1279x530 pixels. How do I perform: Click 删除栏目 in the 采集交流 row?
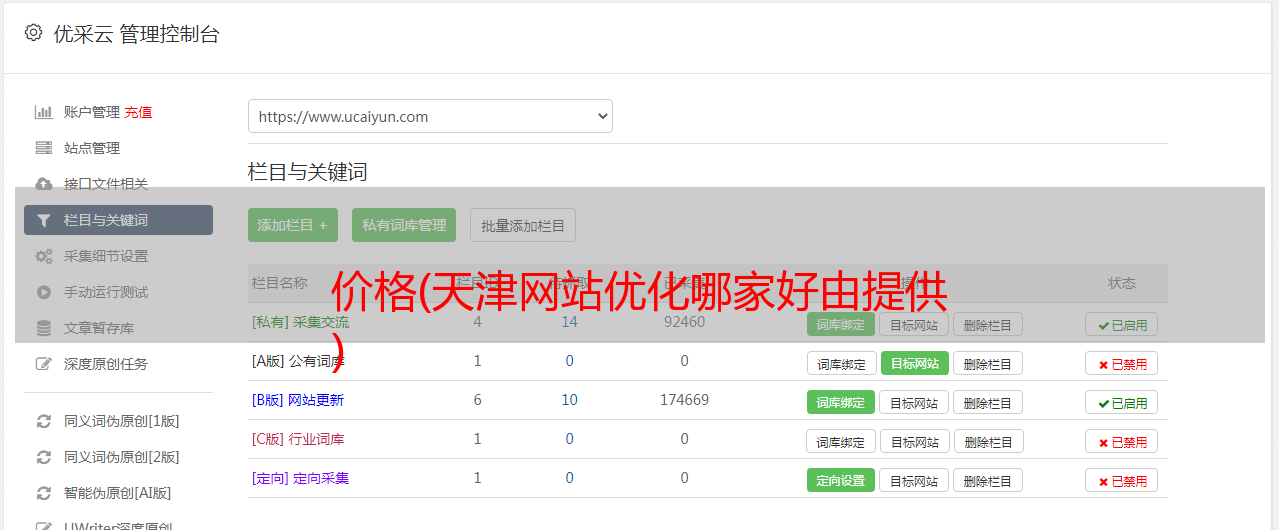(x=988, y=324)
